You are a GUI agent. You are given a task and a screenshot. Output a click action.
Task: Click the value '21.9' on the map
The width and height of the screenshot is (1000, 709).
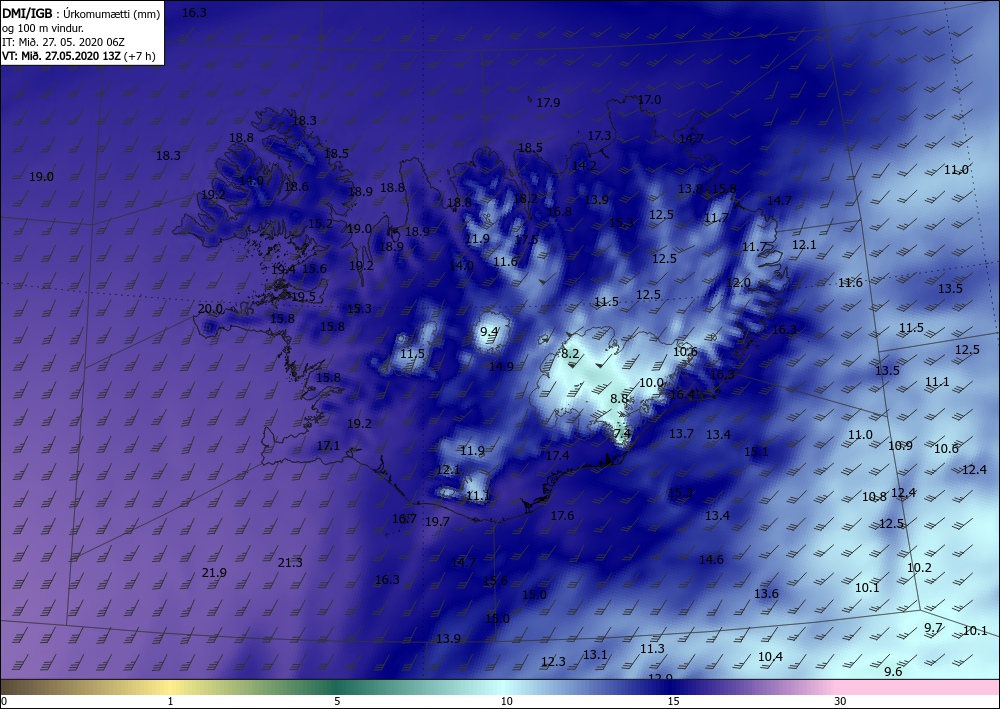[214, 573]
